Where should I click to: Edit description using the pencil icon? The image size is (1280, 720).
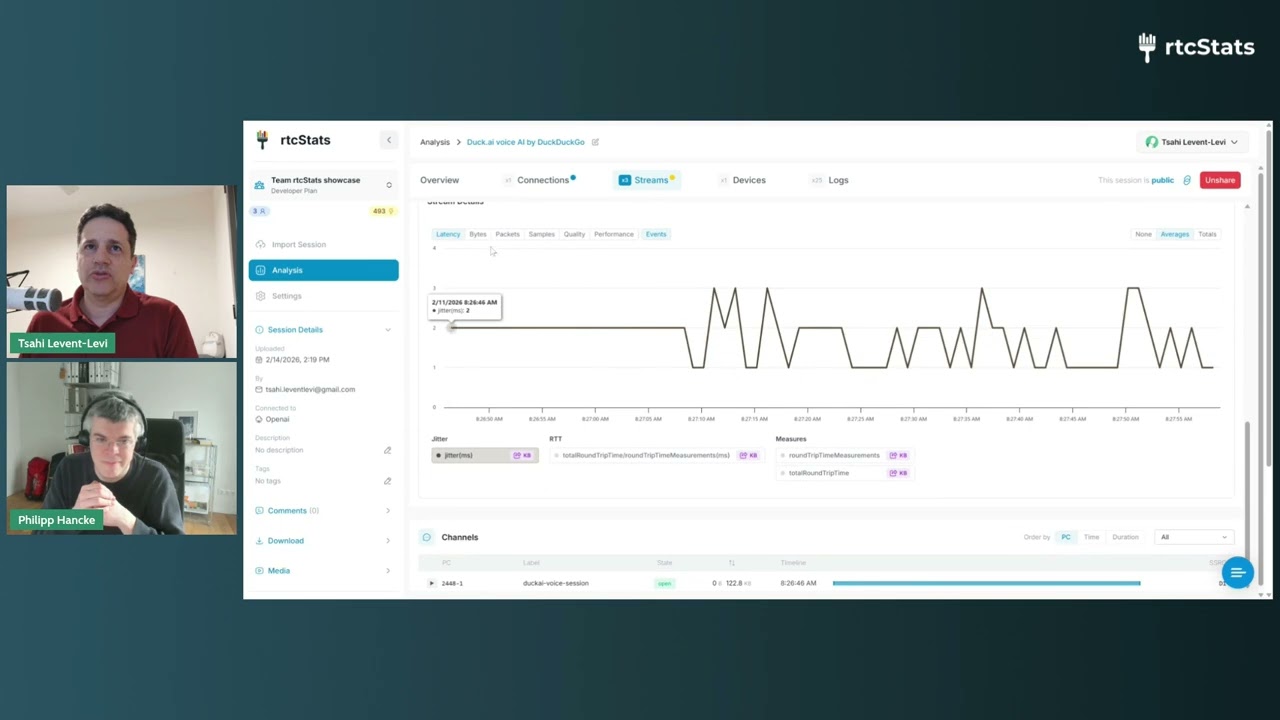click(387, 450)
